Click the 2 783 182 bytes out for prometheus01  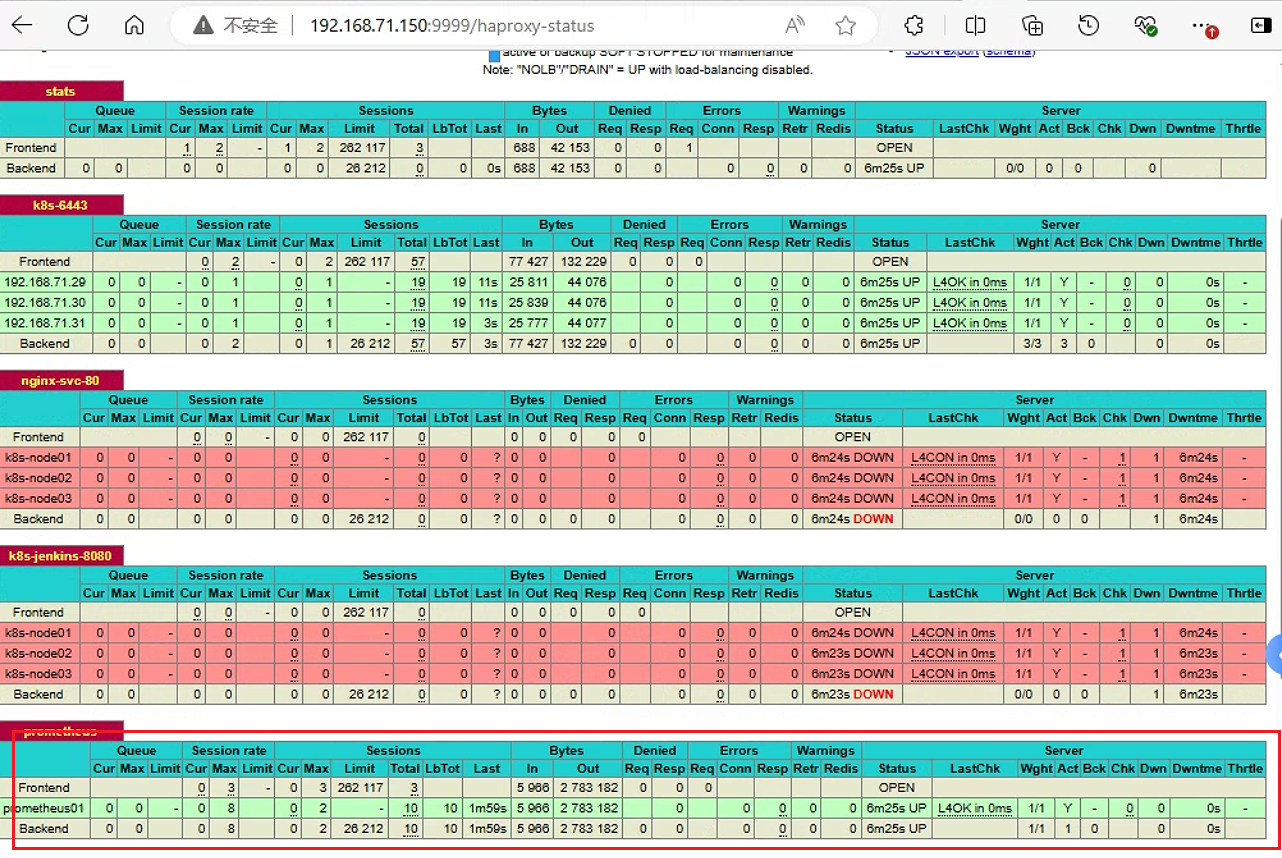coord(588,808)
